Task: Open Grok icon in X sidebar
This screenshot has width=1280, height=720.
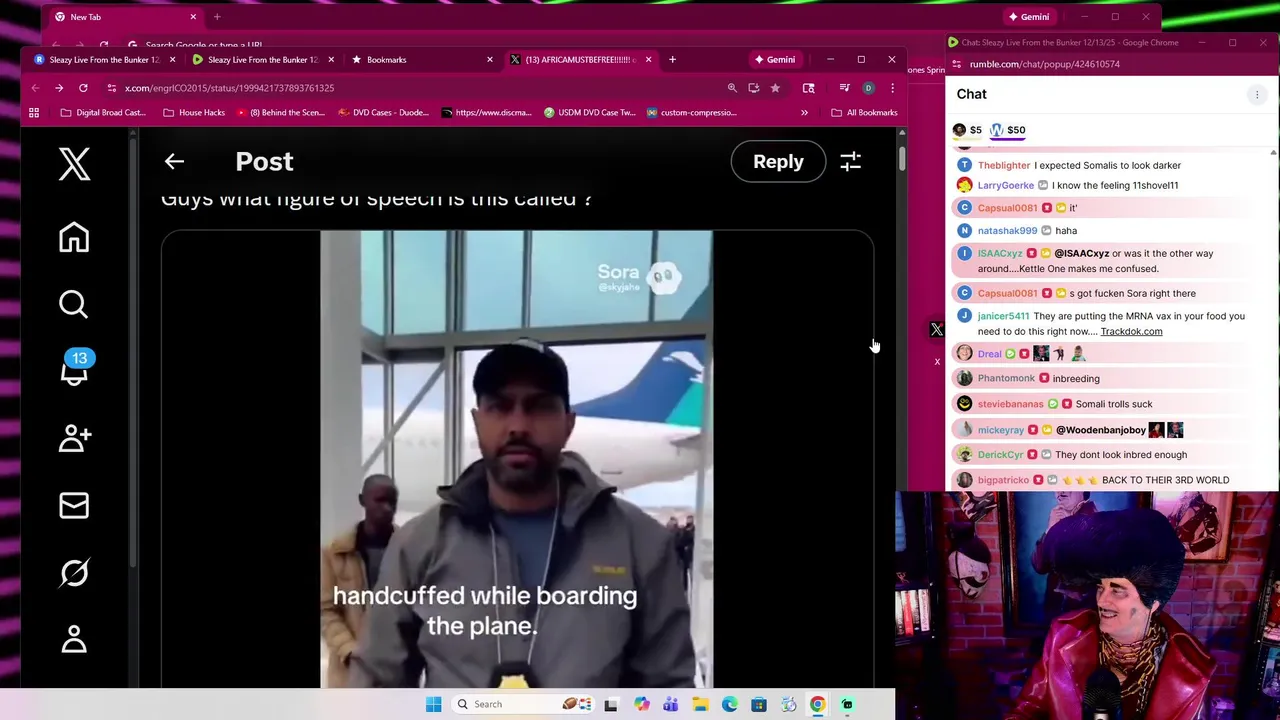Action: (74, 572)
